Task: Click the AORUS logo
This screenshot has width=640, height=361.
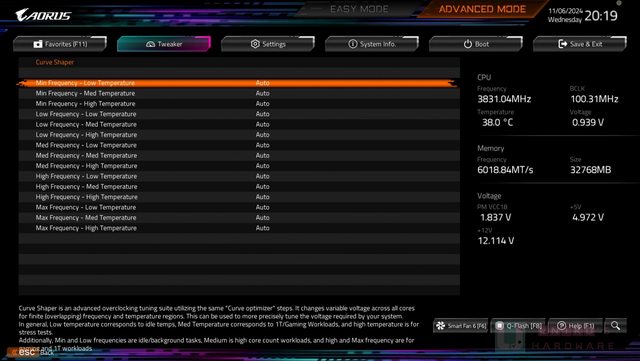Action: [43, 16]
